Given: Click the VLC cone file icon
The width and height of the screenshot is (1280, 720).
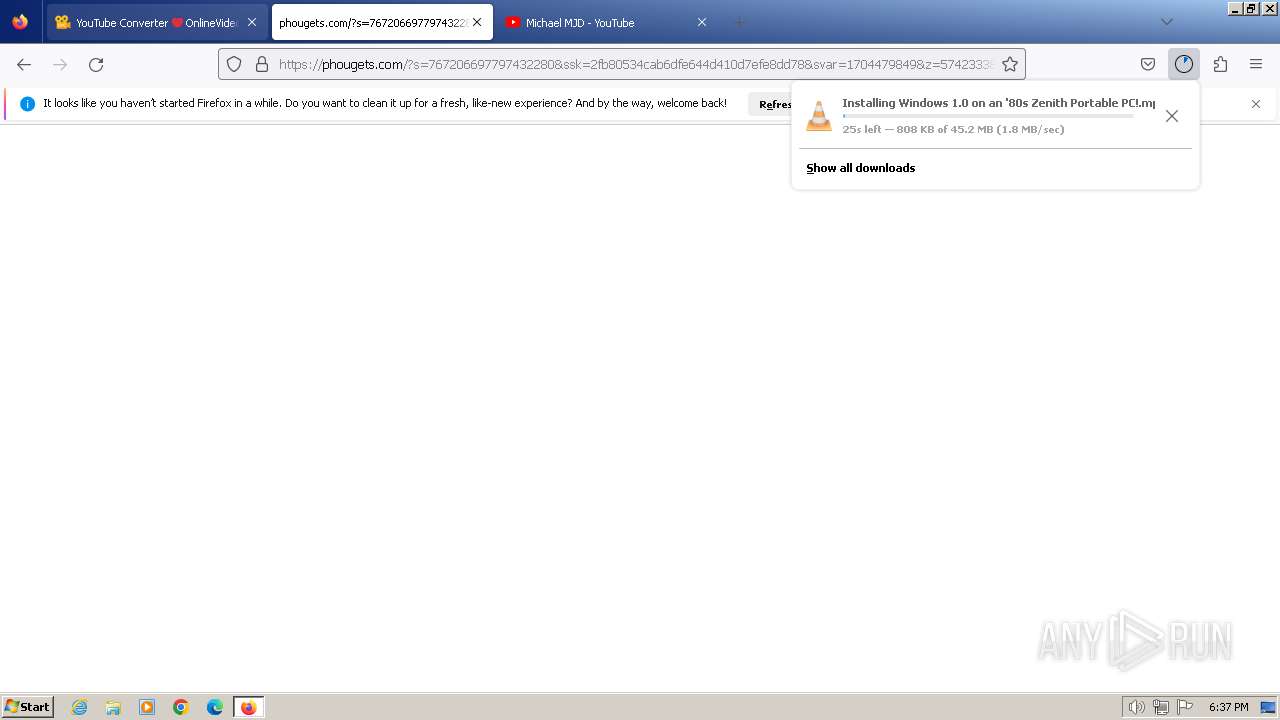Looking at the screenshot, I should tap(819, 116).
